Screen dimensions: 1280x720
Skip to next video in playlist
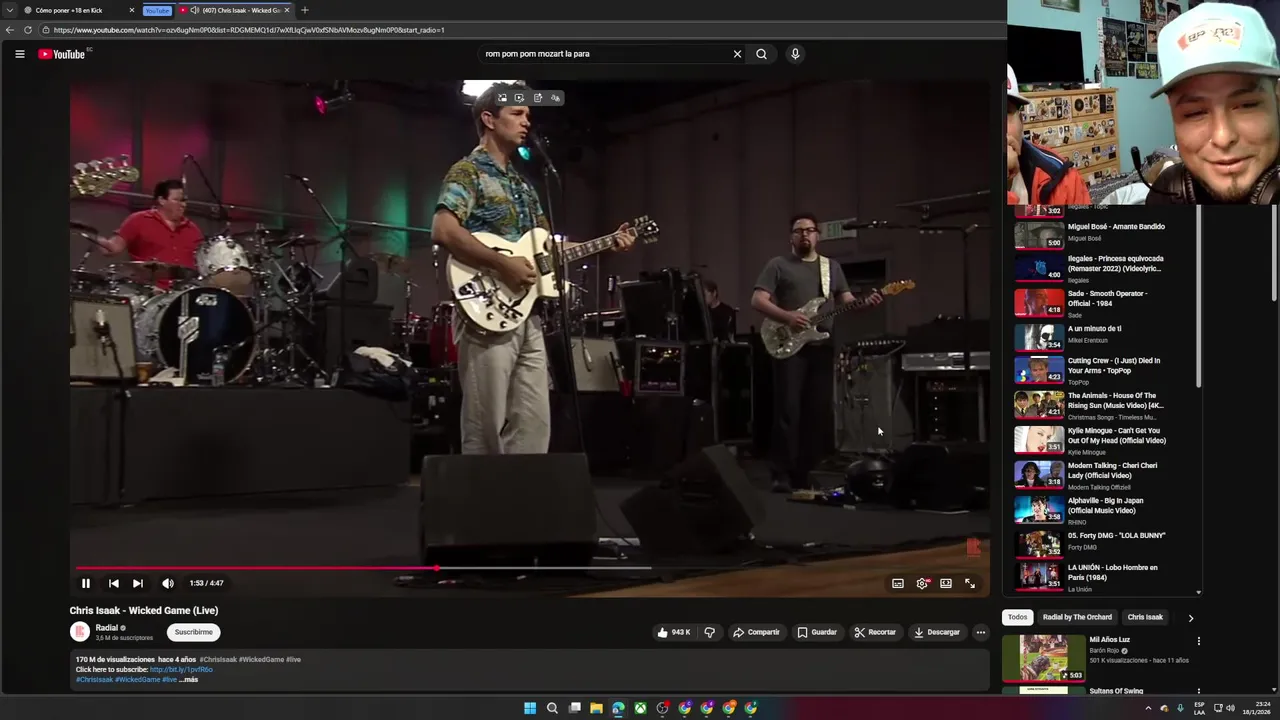coord(138,583)
